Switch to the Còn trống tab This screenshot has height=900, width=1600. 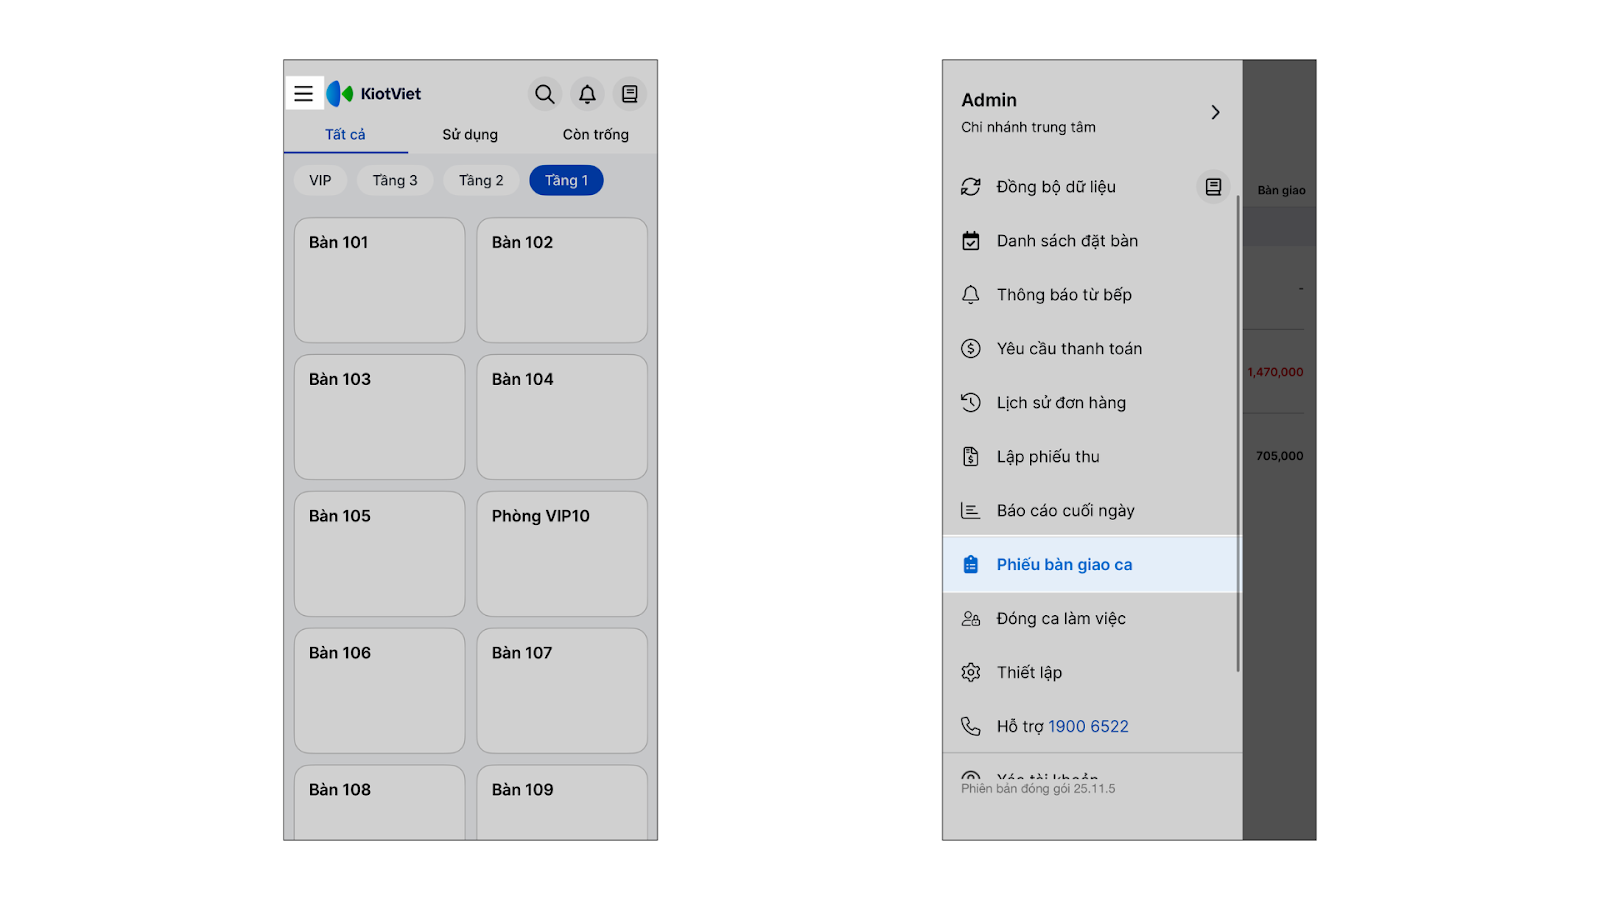pyautogui.click(x=595, y=135)
